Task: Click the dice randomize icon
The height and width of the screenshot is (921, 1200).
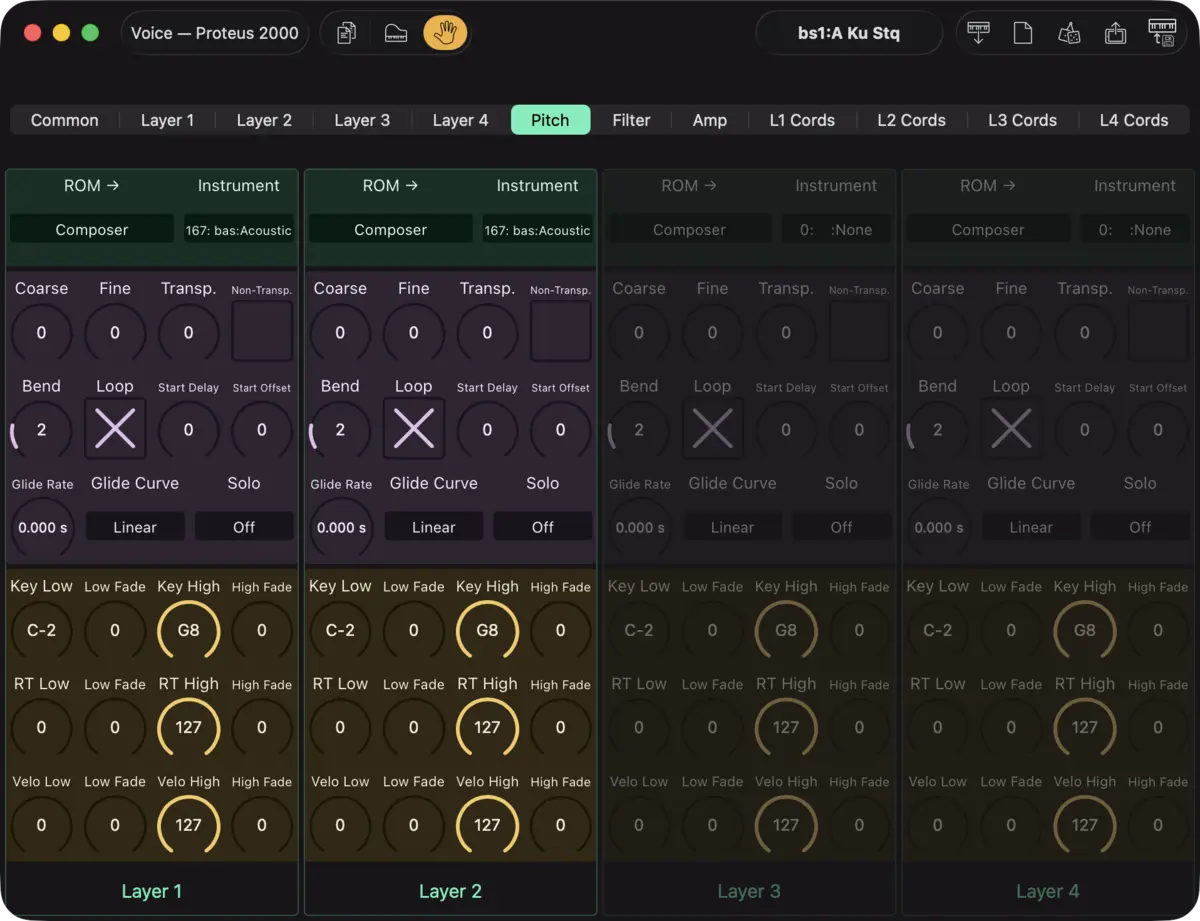Action: click(1069, 33)
